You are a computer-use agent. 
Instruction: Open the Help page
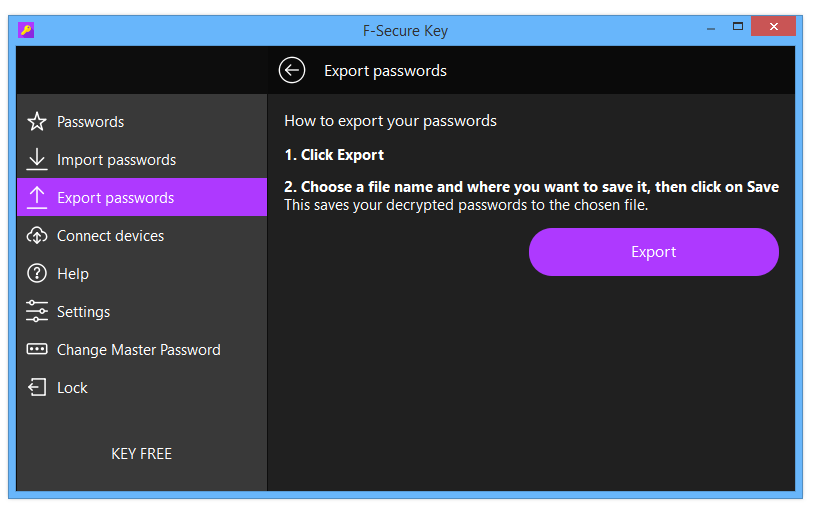click(x=142, y=273)
